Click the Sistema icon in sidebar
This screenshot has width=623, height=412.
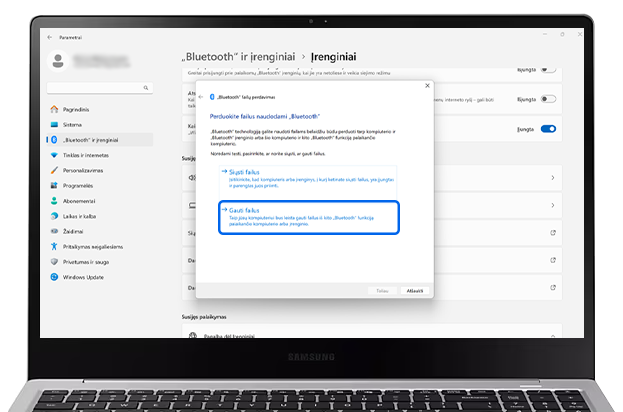click(55, 124)
